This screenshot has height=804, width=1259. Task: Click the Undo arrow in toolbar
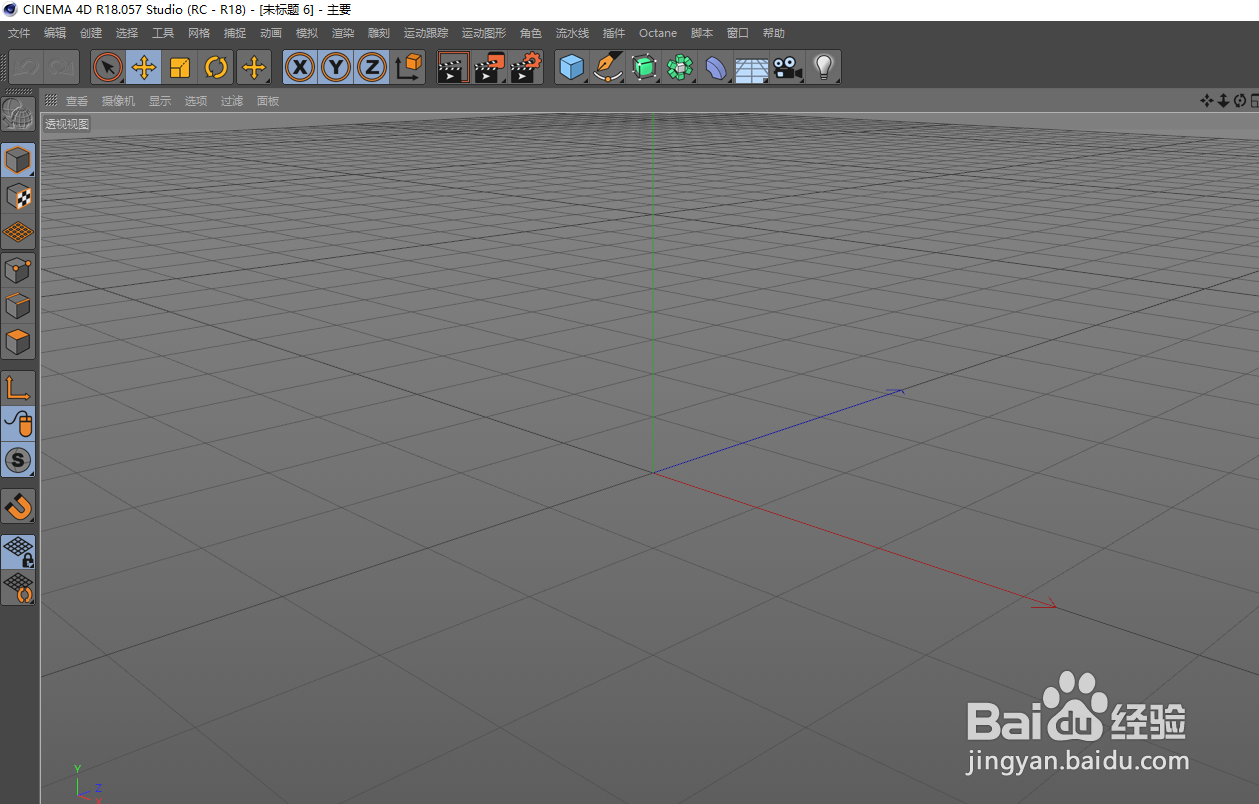(27, 67)
